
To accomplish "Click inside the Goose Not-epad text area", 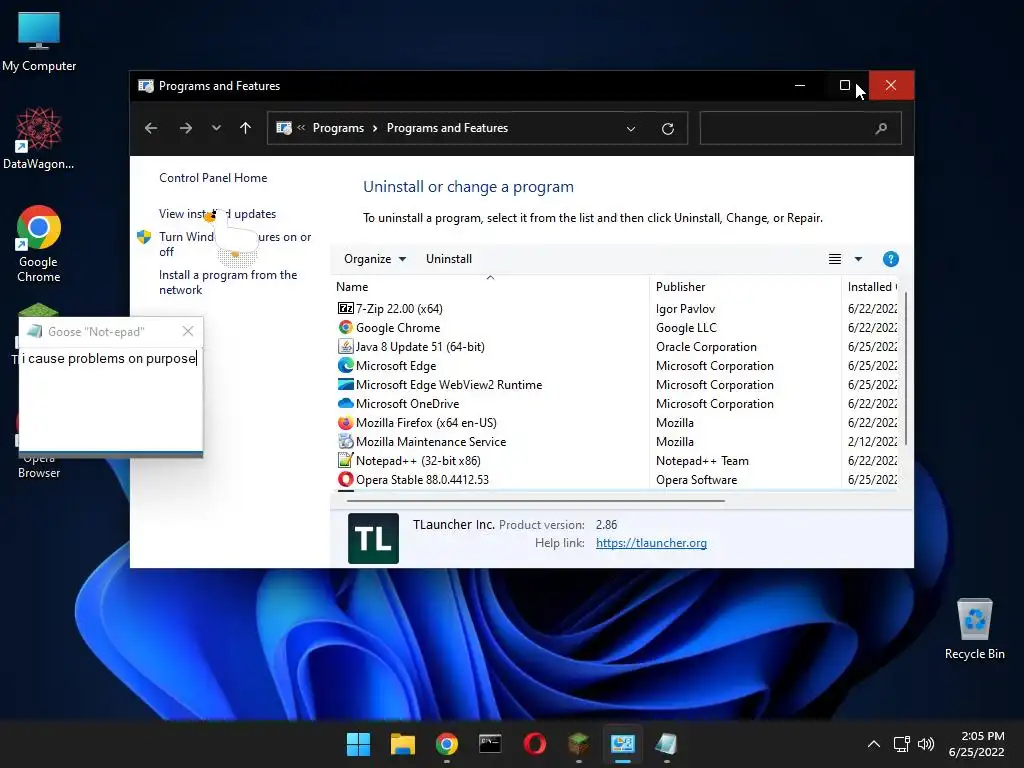I will click(110, 398).
